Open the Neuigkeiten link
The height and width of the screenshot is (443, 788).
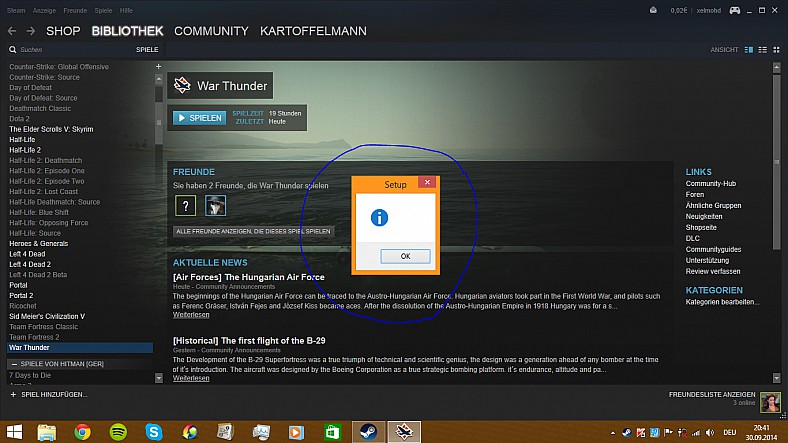pos(704,216)
